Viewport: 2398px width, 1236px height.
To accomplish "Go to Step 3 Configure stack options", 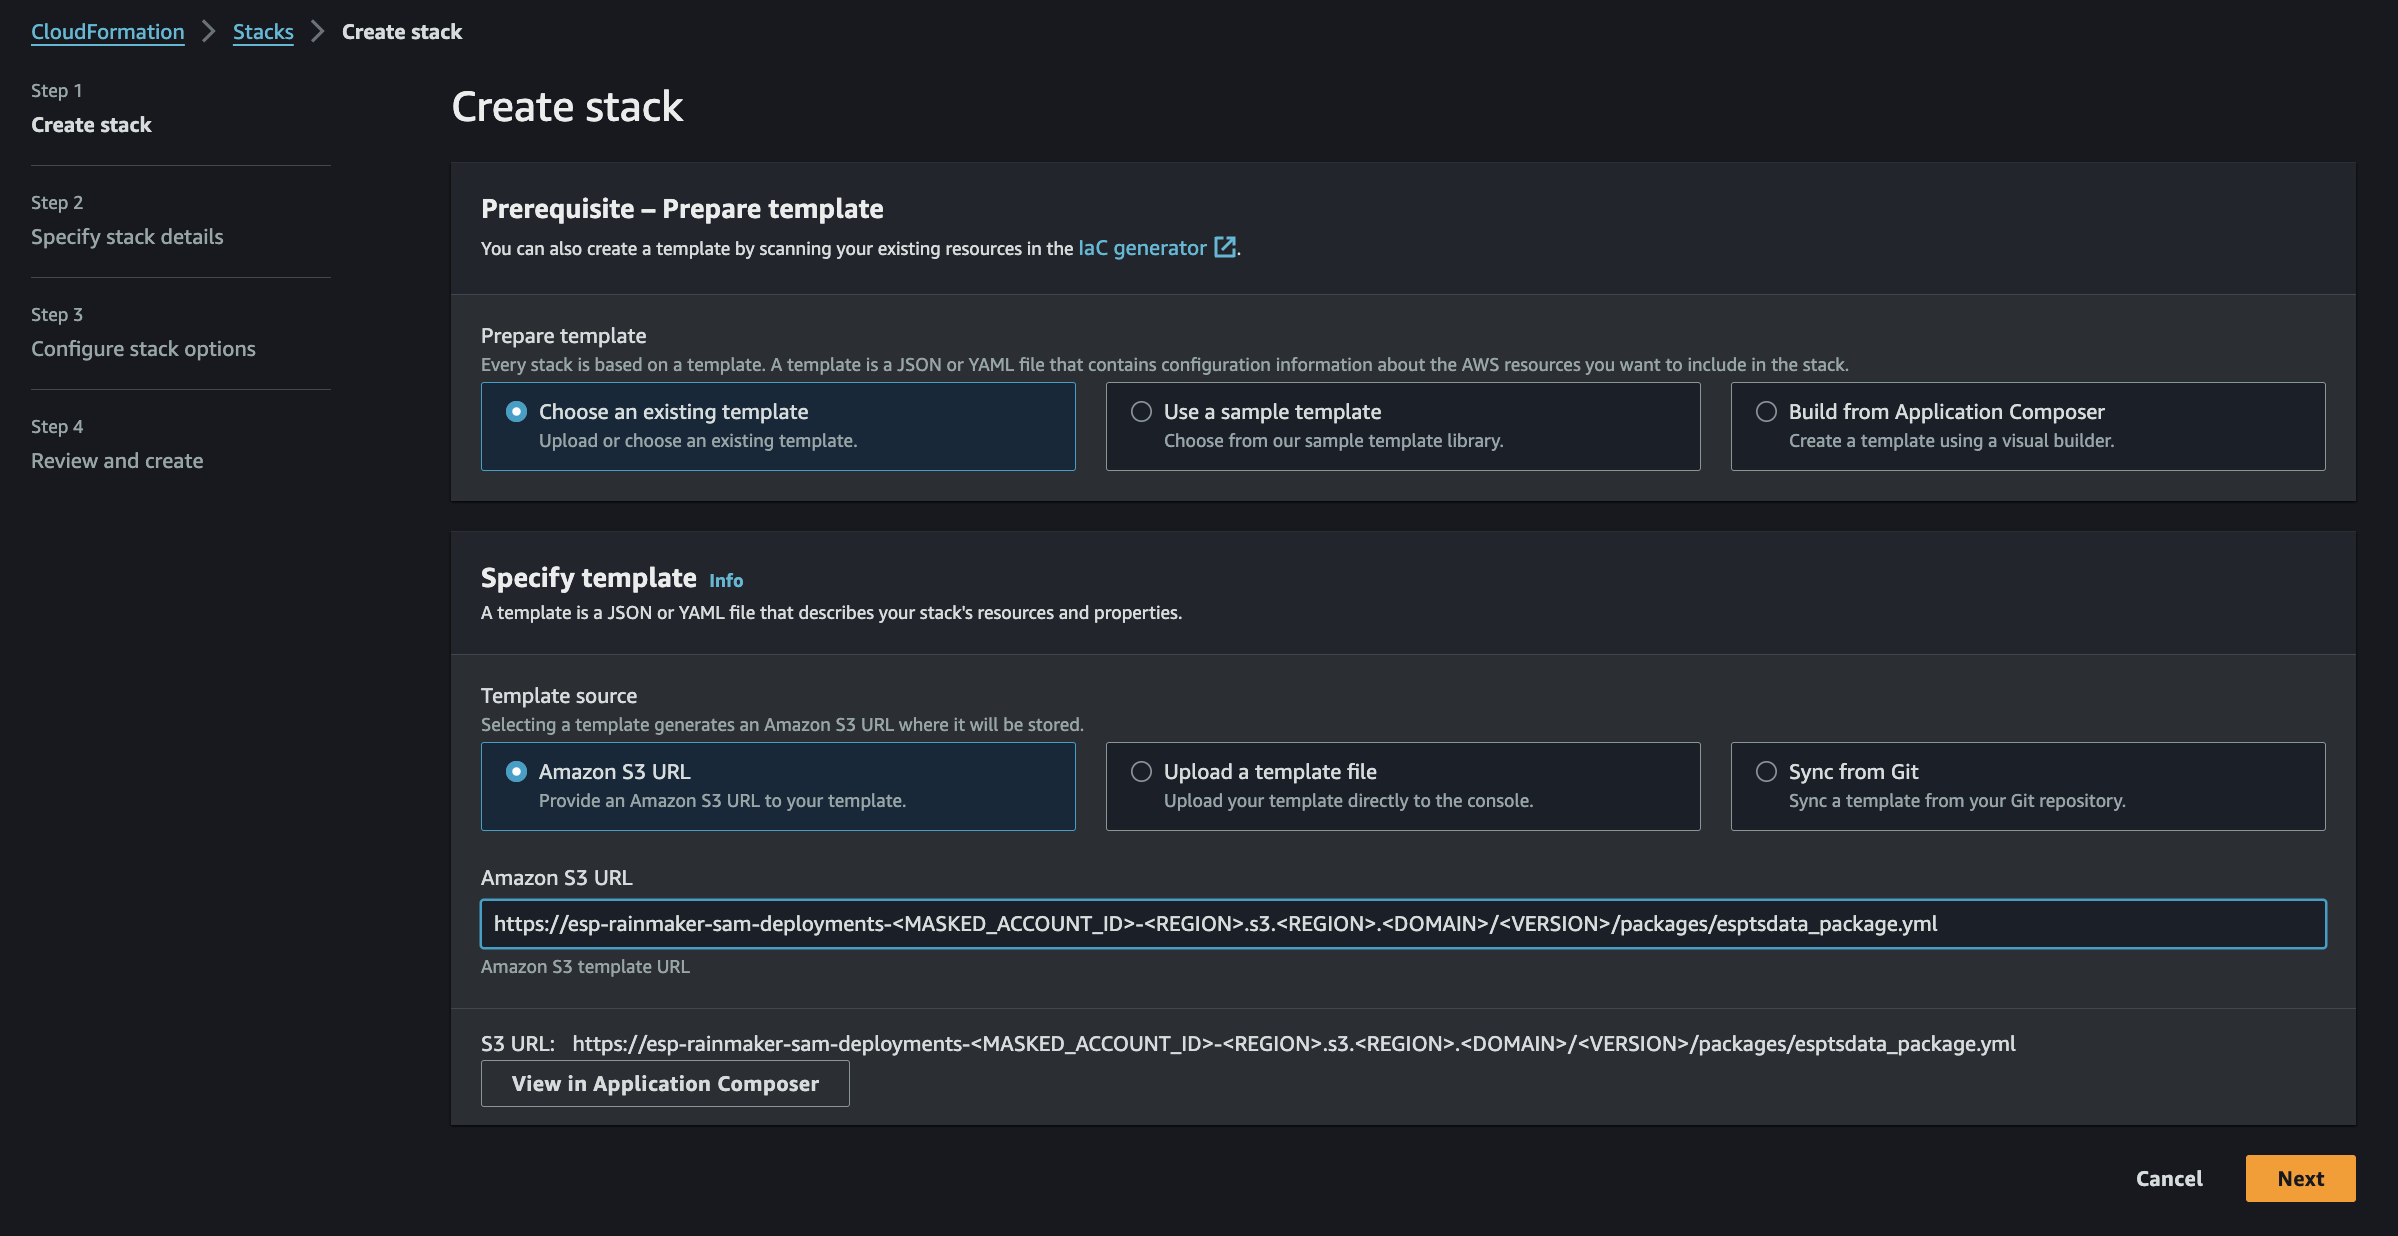I will tap(143, 349).
